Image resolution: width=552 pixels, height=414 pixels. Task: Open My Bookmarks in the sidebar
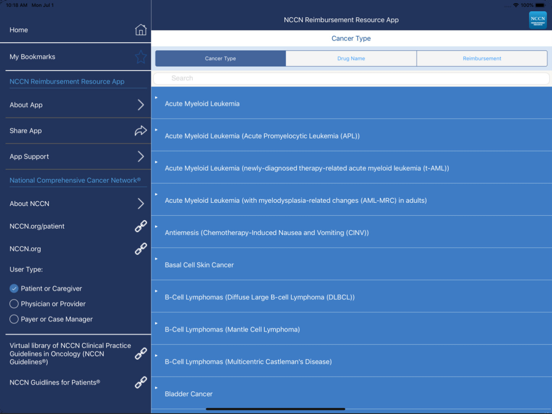tap(32, 57)
